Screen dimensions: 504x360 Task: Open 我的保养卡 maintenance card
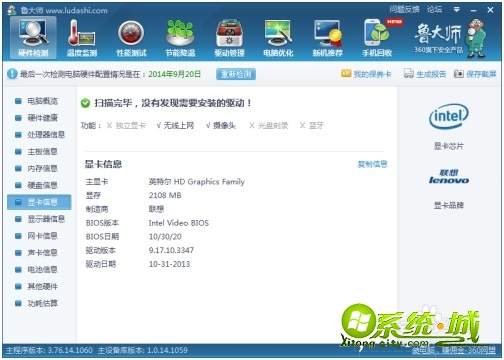coord(366,74)
